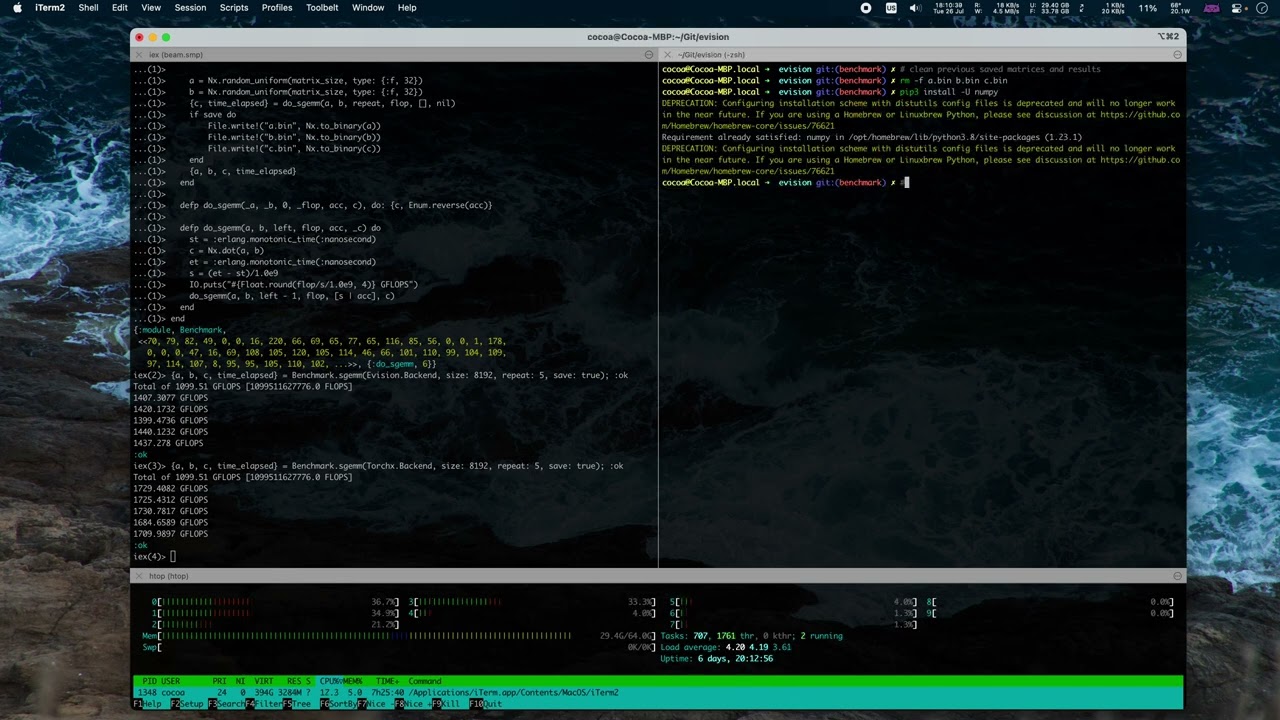
Task: Open the Scripts menu
Action: [x=234, y=7]
